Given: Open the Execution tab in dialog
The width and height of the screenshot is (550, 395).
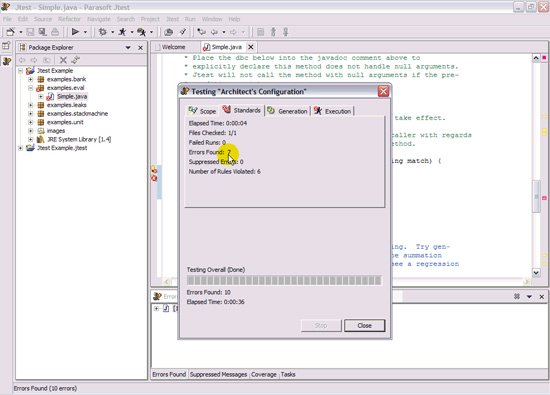Looking at the screenshot, I should click(x=333, y=111).
